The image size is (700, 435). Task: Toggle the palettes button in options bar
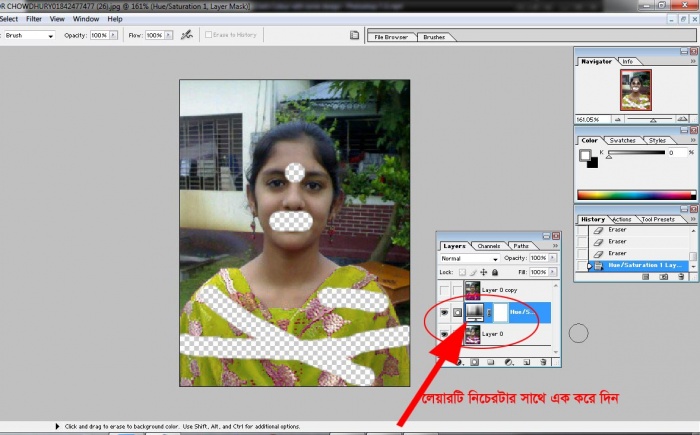tap(354, 35)
